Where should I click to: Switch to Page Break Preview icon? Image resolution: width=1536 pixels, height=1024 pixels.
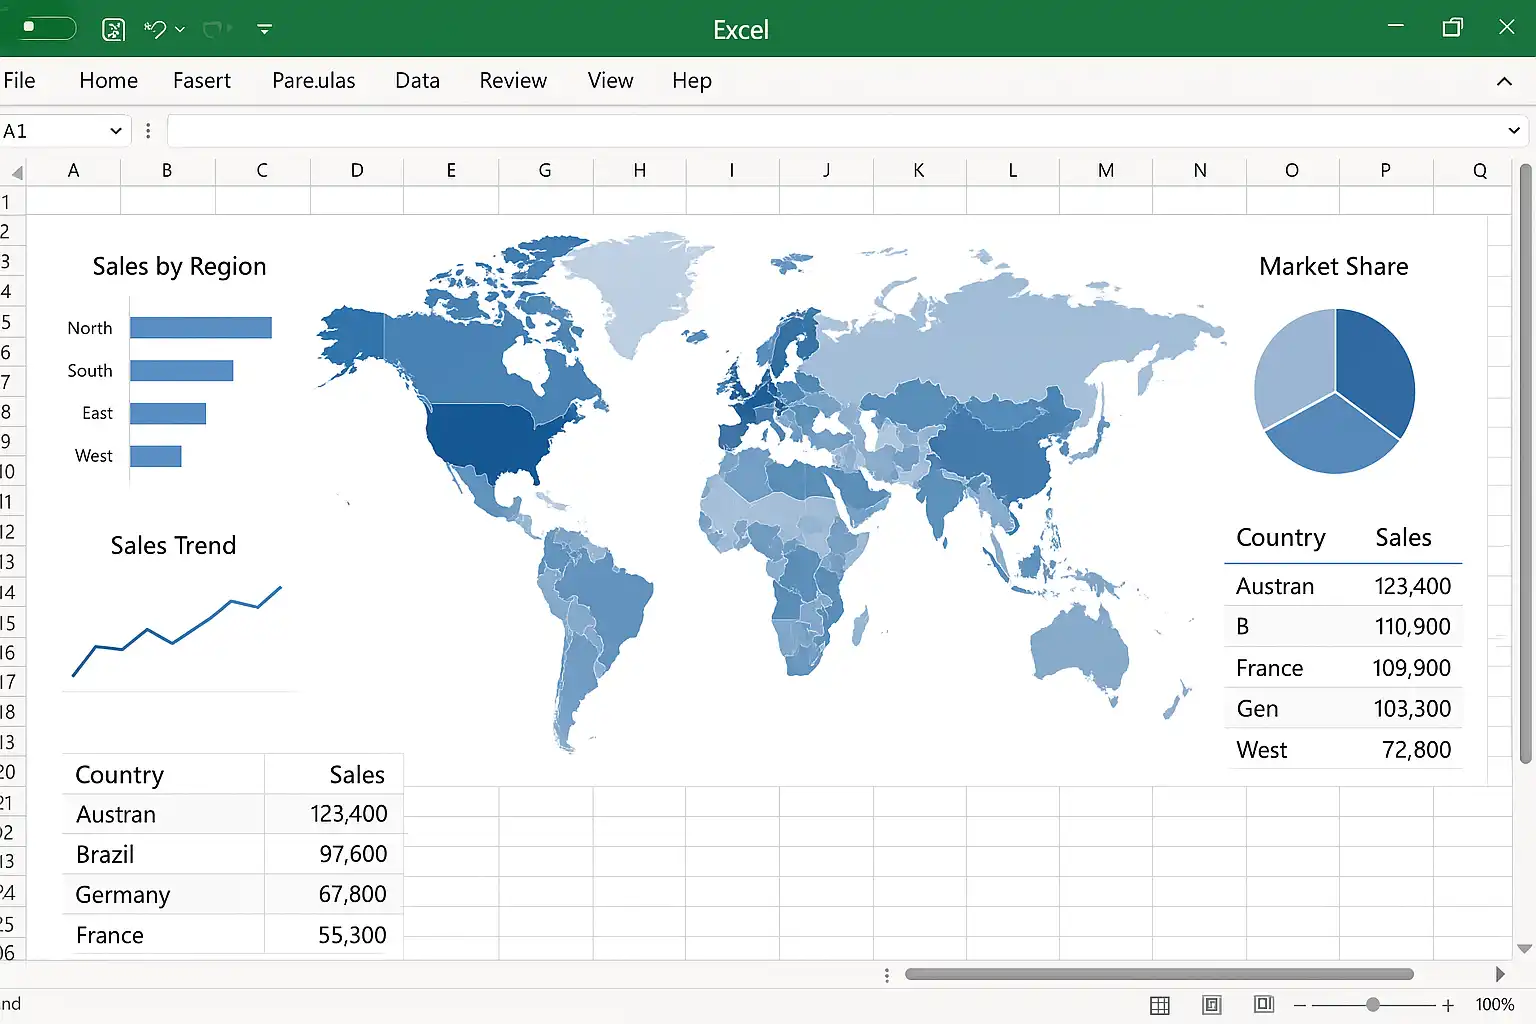1264,1004
